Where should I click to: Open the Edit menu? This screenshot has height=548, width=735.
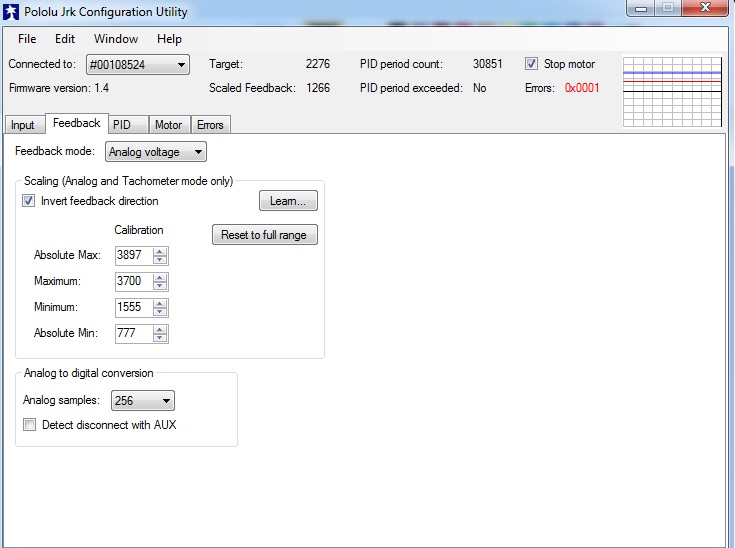65,39
